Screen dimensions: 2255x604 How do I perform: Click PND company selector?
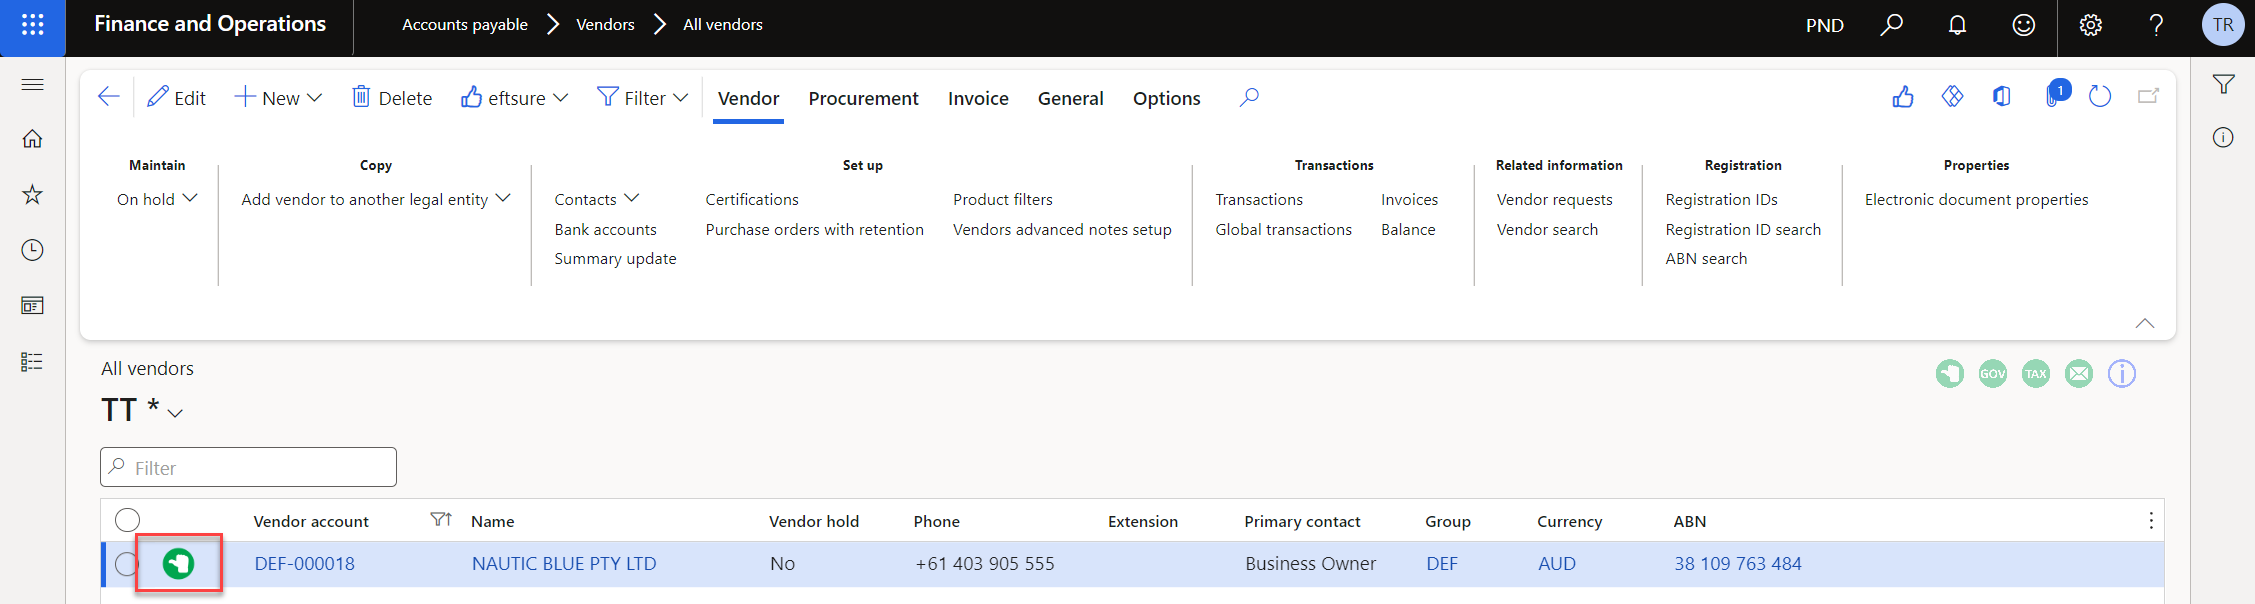pyautogui.click(x=1825, y=25)
